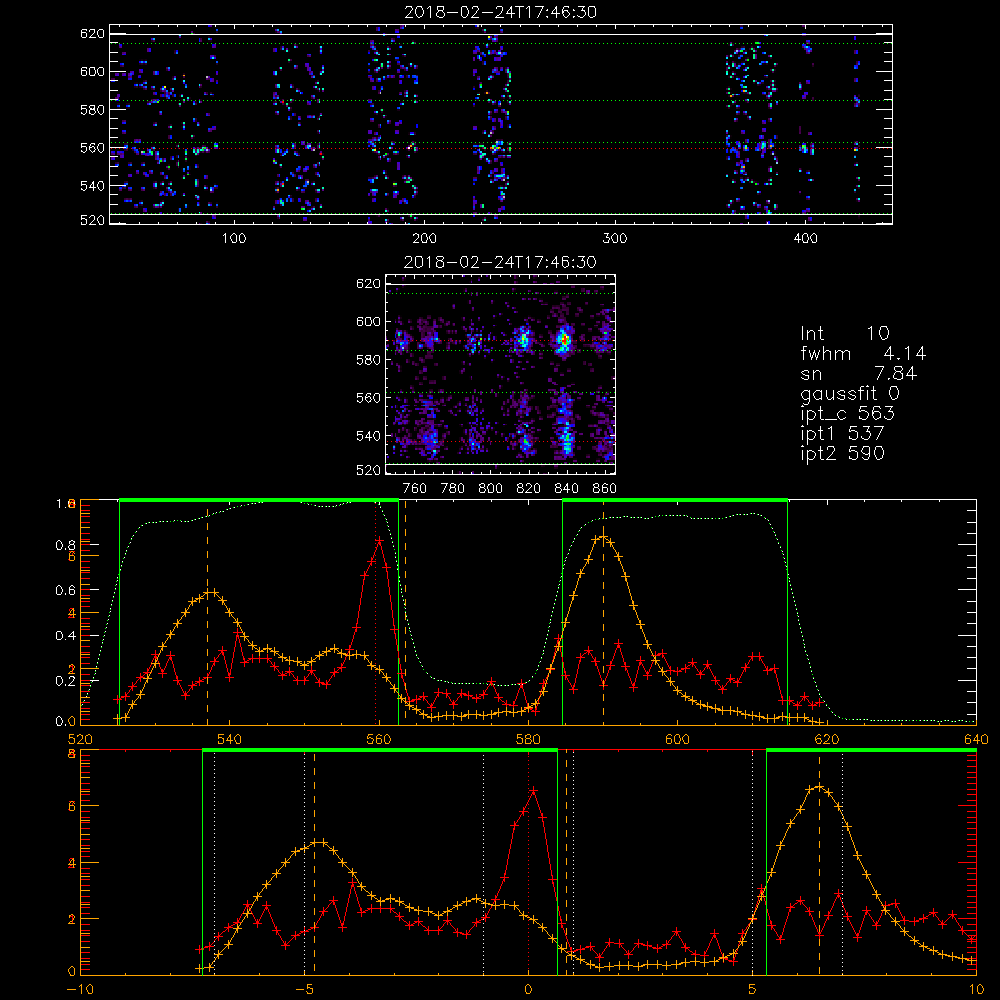
Task: Click the timestamp title above the middle image
Action: click(x=501, y=262)
